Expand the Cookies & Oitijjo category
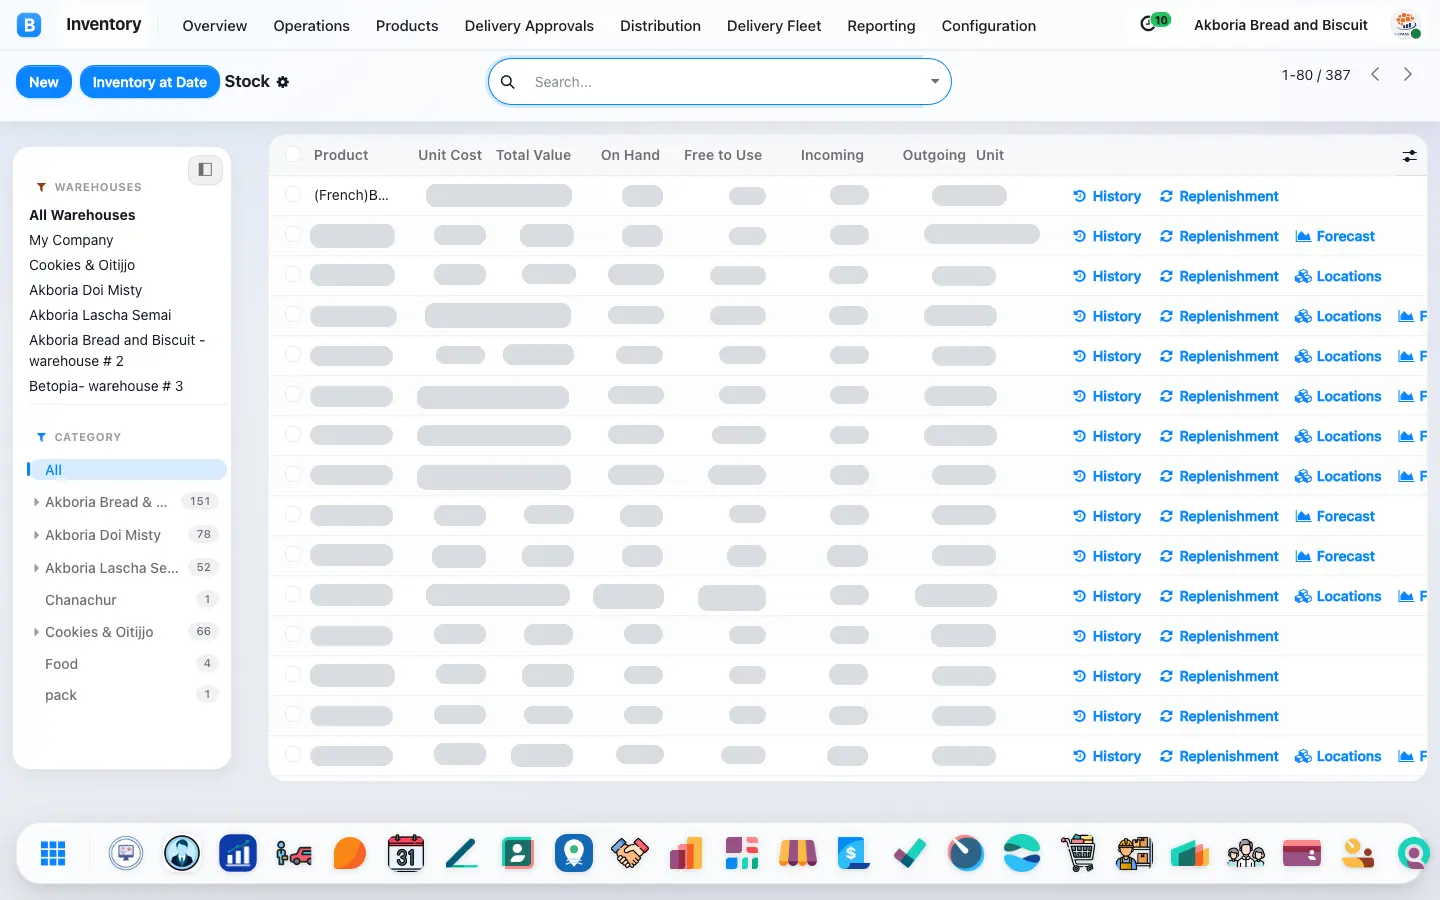The width and height of the screenshot is (1440, 900). pos(37,632)
